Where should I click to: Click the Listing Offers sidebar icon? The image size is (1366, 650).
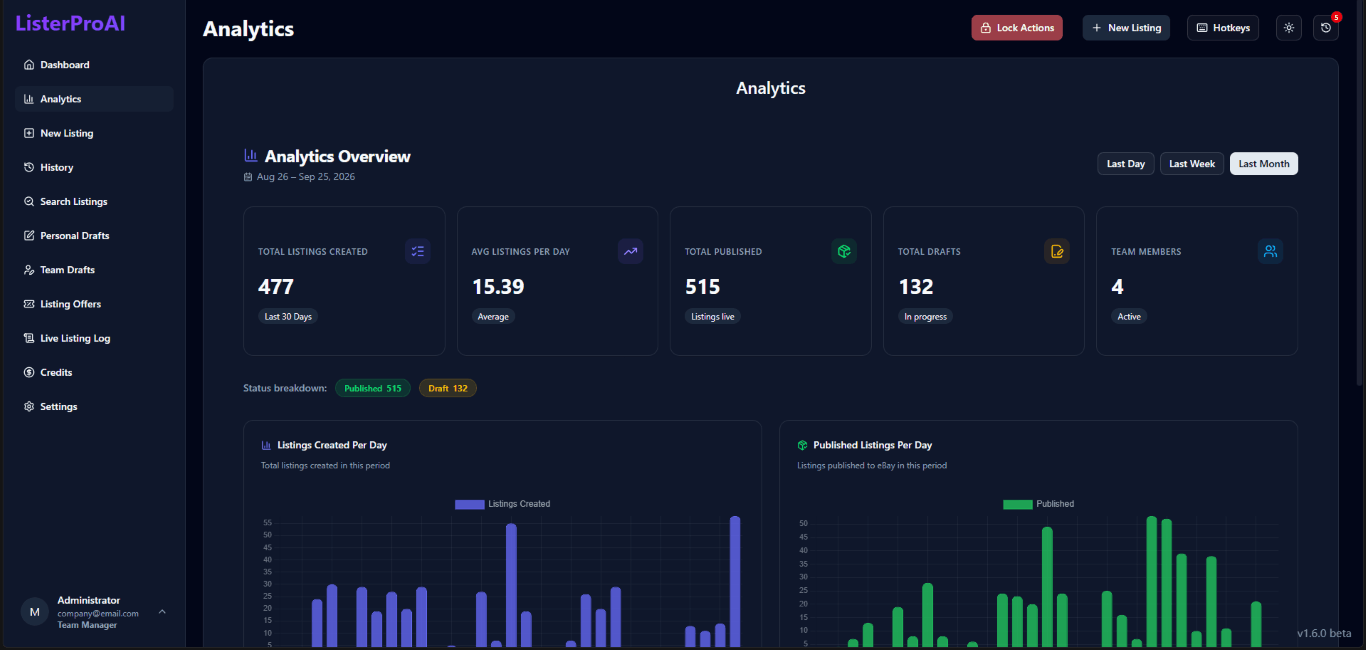tap(29, 304)
